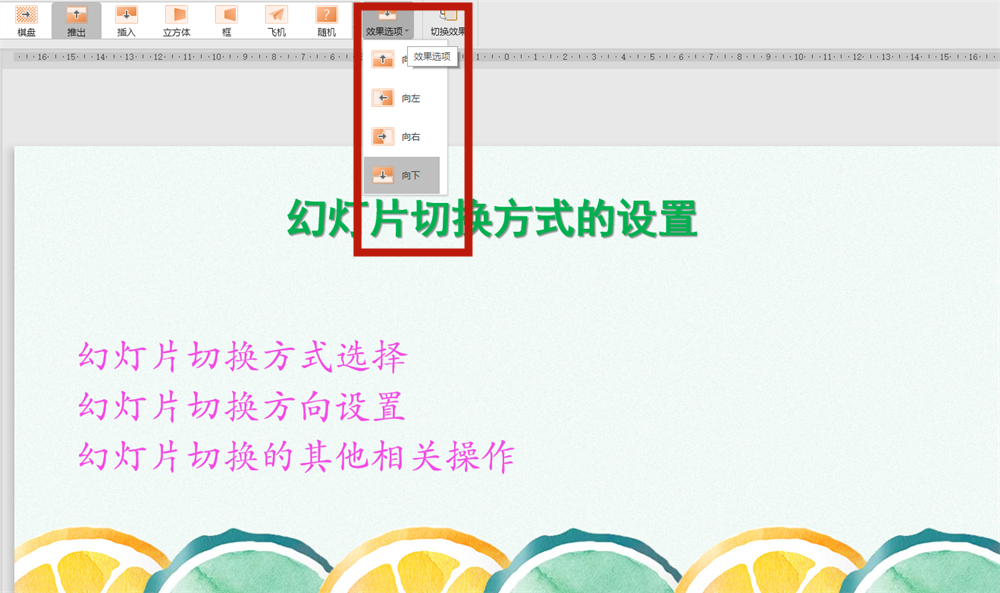Viewport: 1000px width, 593px height.
Task: Choose 向下 direction option
Action: pyautogui.click(x=402, y=175)
